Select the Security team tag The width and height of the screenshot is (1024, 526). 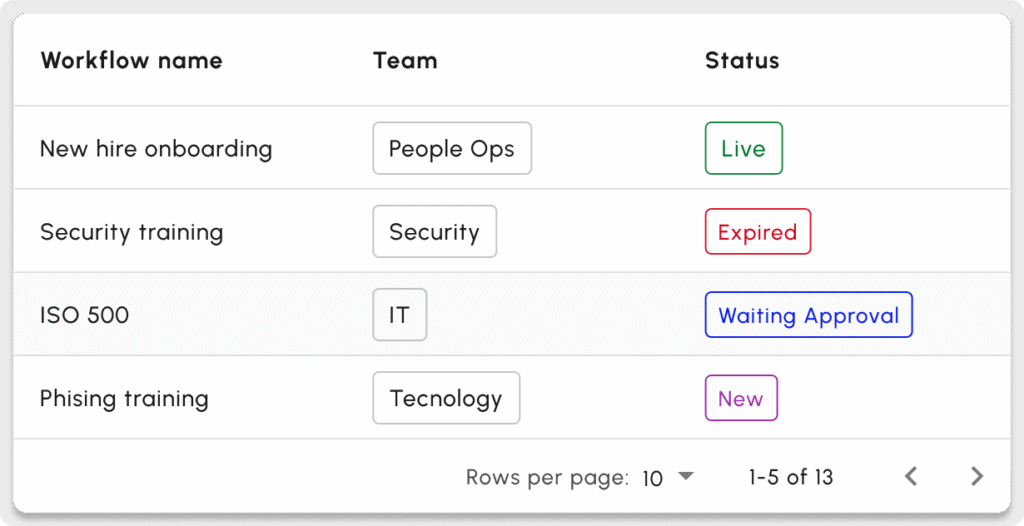pos(434,232)
